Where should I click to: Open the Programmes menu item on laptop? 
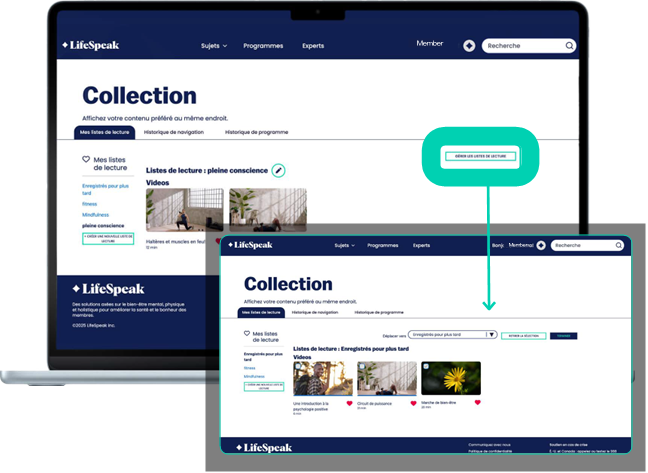point(263,45)
